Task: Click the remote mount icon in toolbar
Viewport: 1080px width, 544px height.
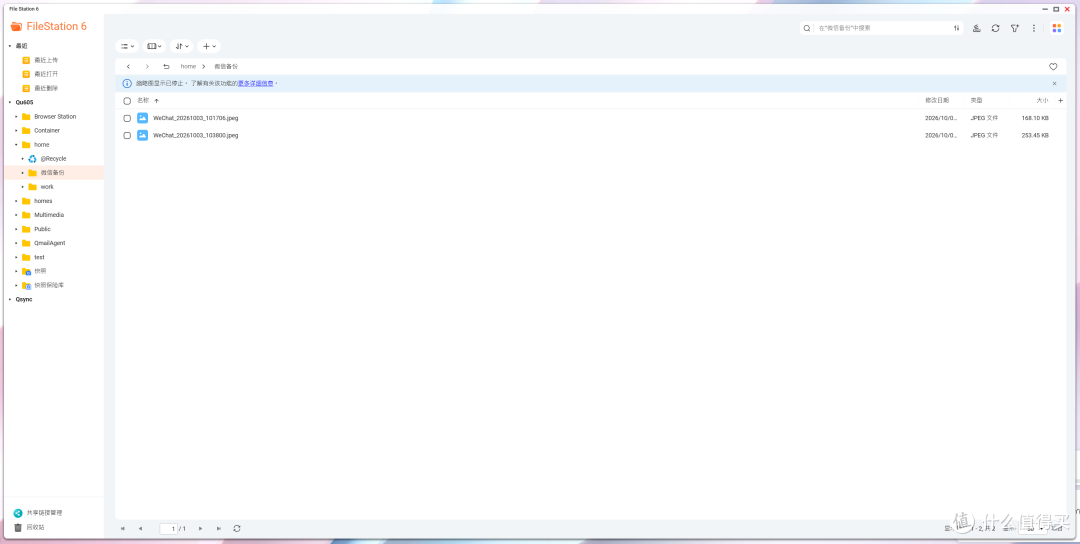Action: 977,28
